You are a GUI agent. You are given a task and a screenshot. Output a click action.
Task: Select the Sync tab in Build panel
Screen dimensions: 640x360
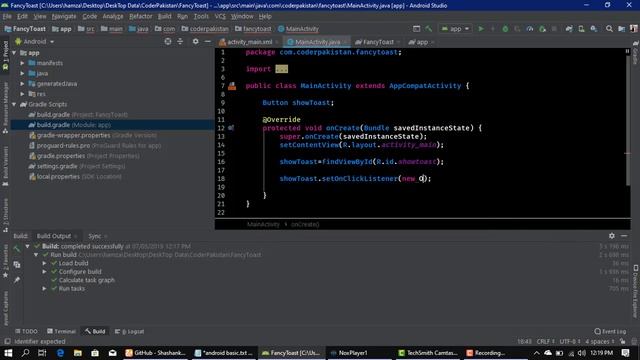click(x=95, y=236)
